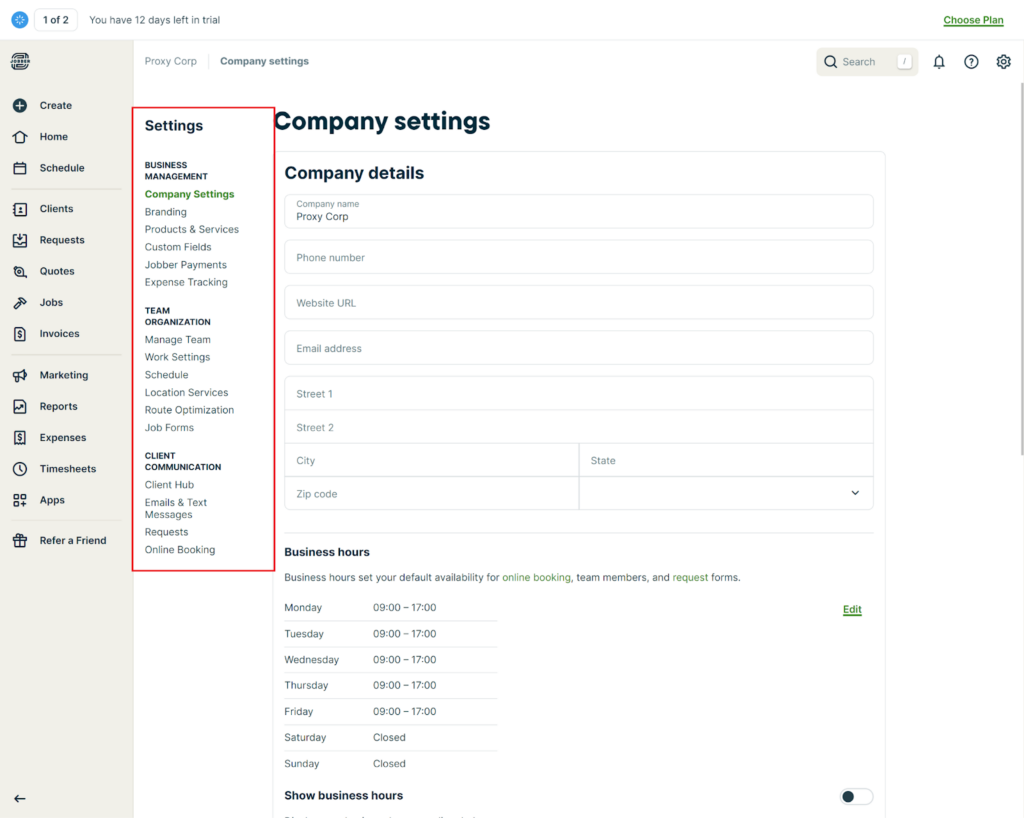Select Manage Team in settings menu
Image resolution: width=1024 pixels, height=818 pixels.
(x=178, y=340)
